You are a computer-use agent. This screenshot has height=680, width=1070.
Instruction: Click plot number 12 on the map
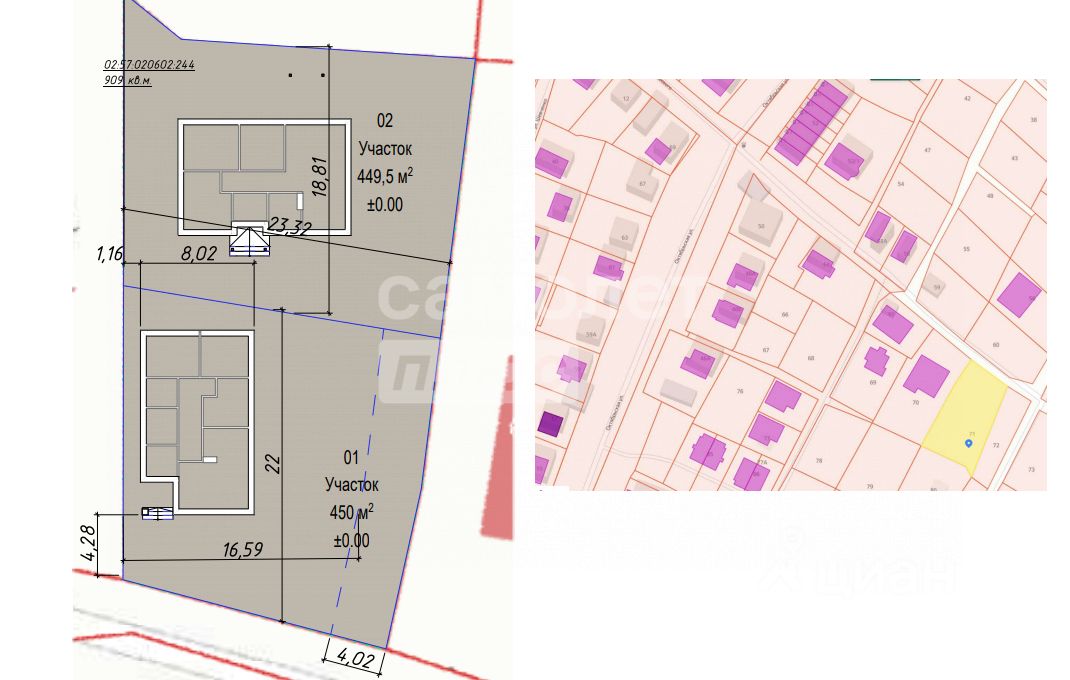tap(626, 99)
